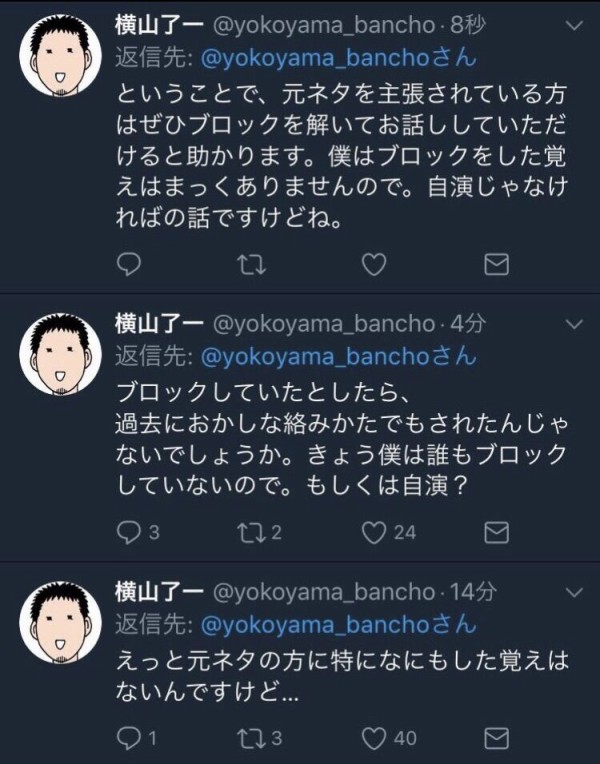Retweet the 8秒 tweet
600x764 pixels.
(253, 263)
